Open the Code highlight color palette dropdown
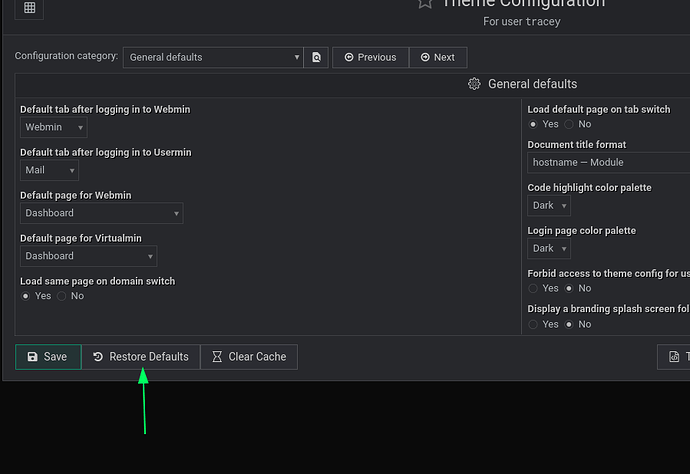This screenshot has width=690, height=474. [549, 206]
